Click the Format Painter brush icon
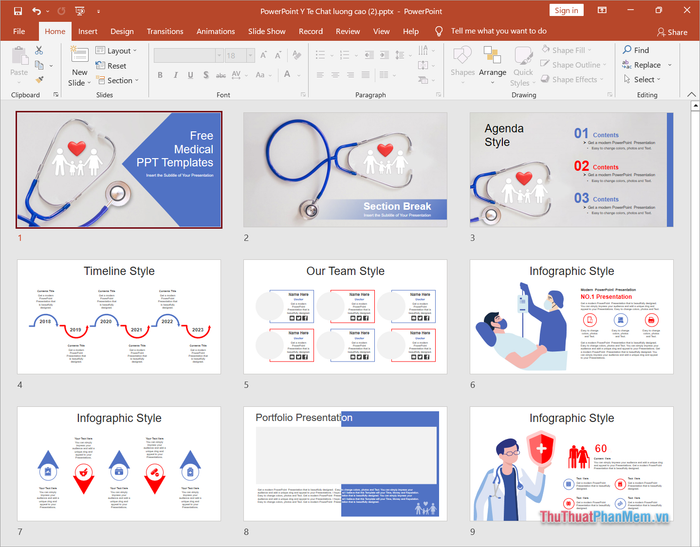 (39, 80)
